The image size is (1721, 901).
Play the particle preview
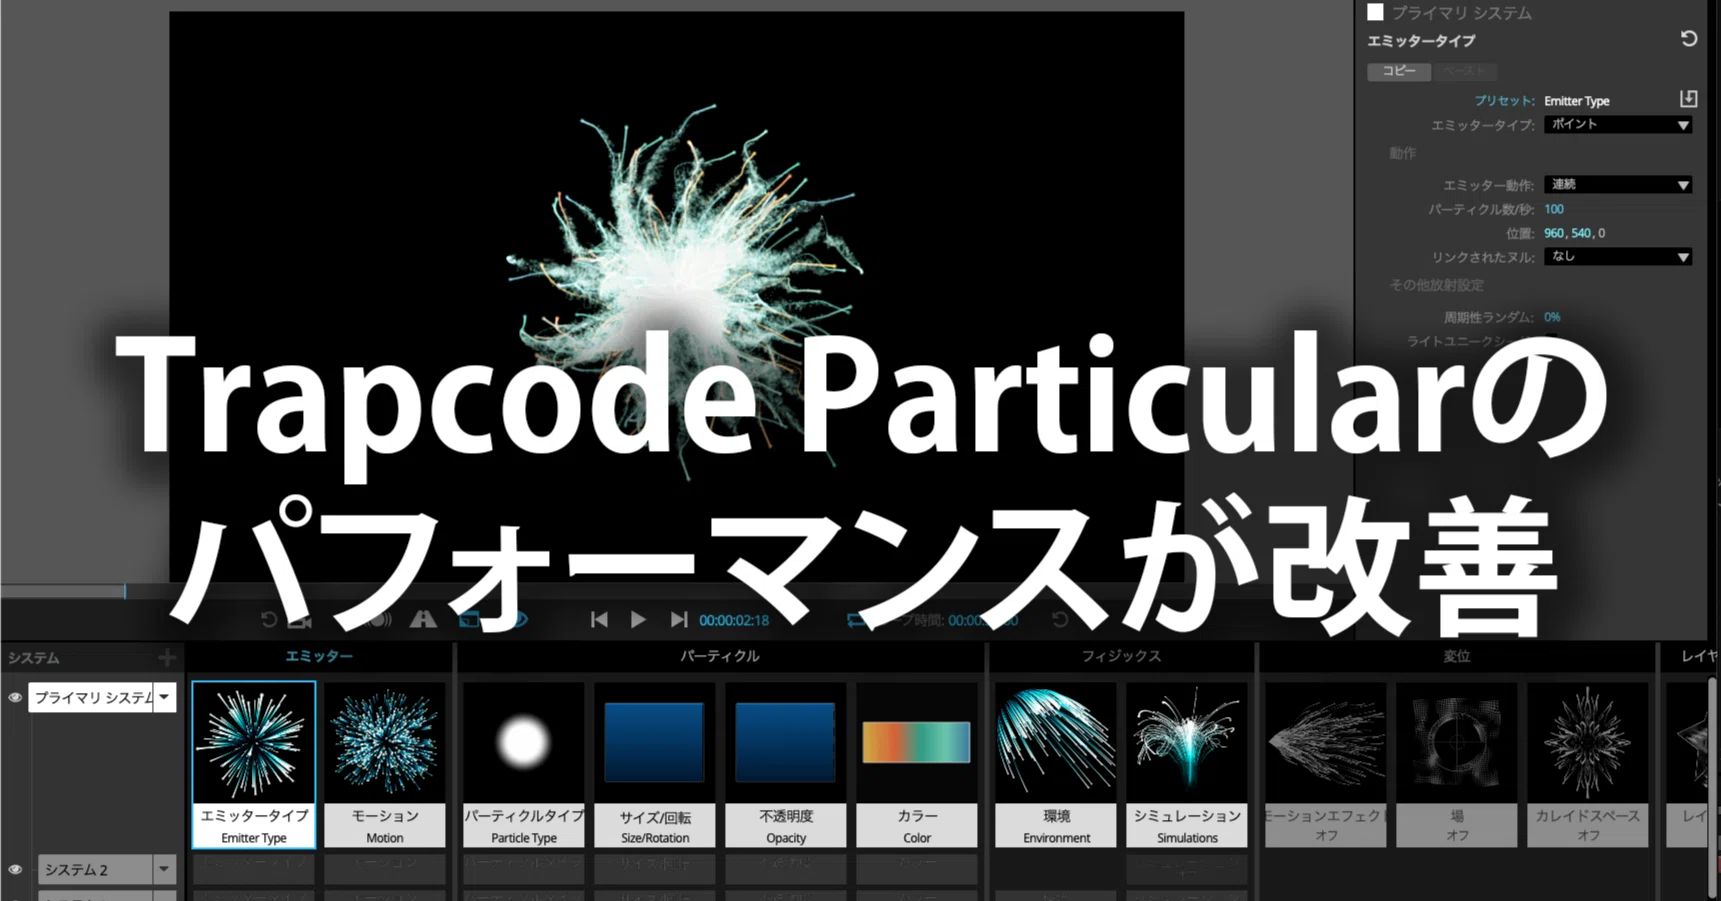638,620
